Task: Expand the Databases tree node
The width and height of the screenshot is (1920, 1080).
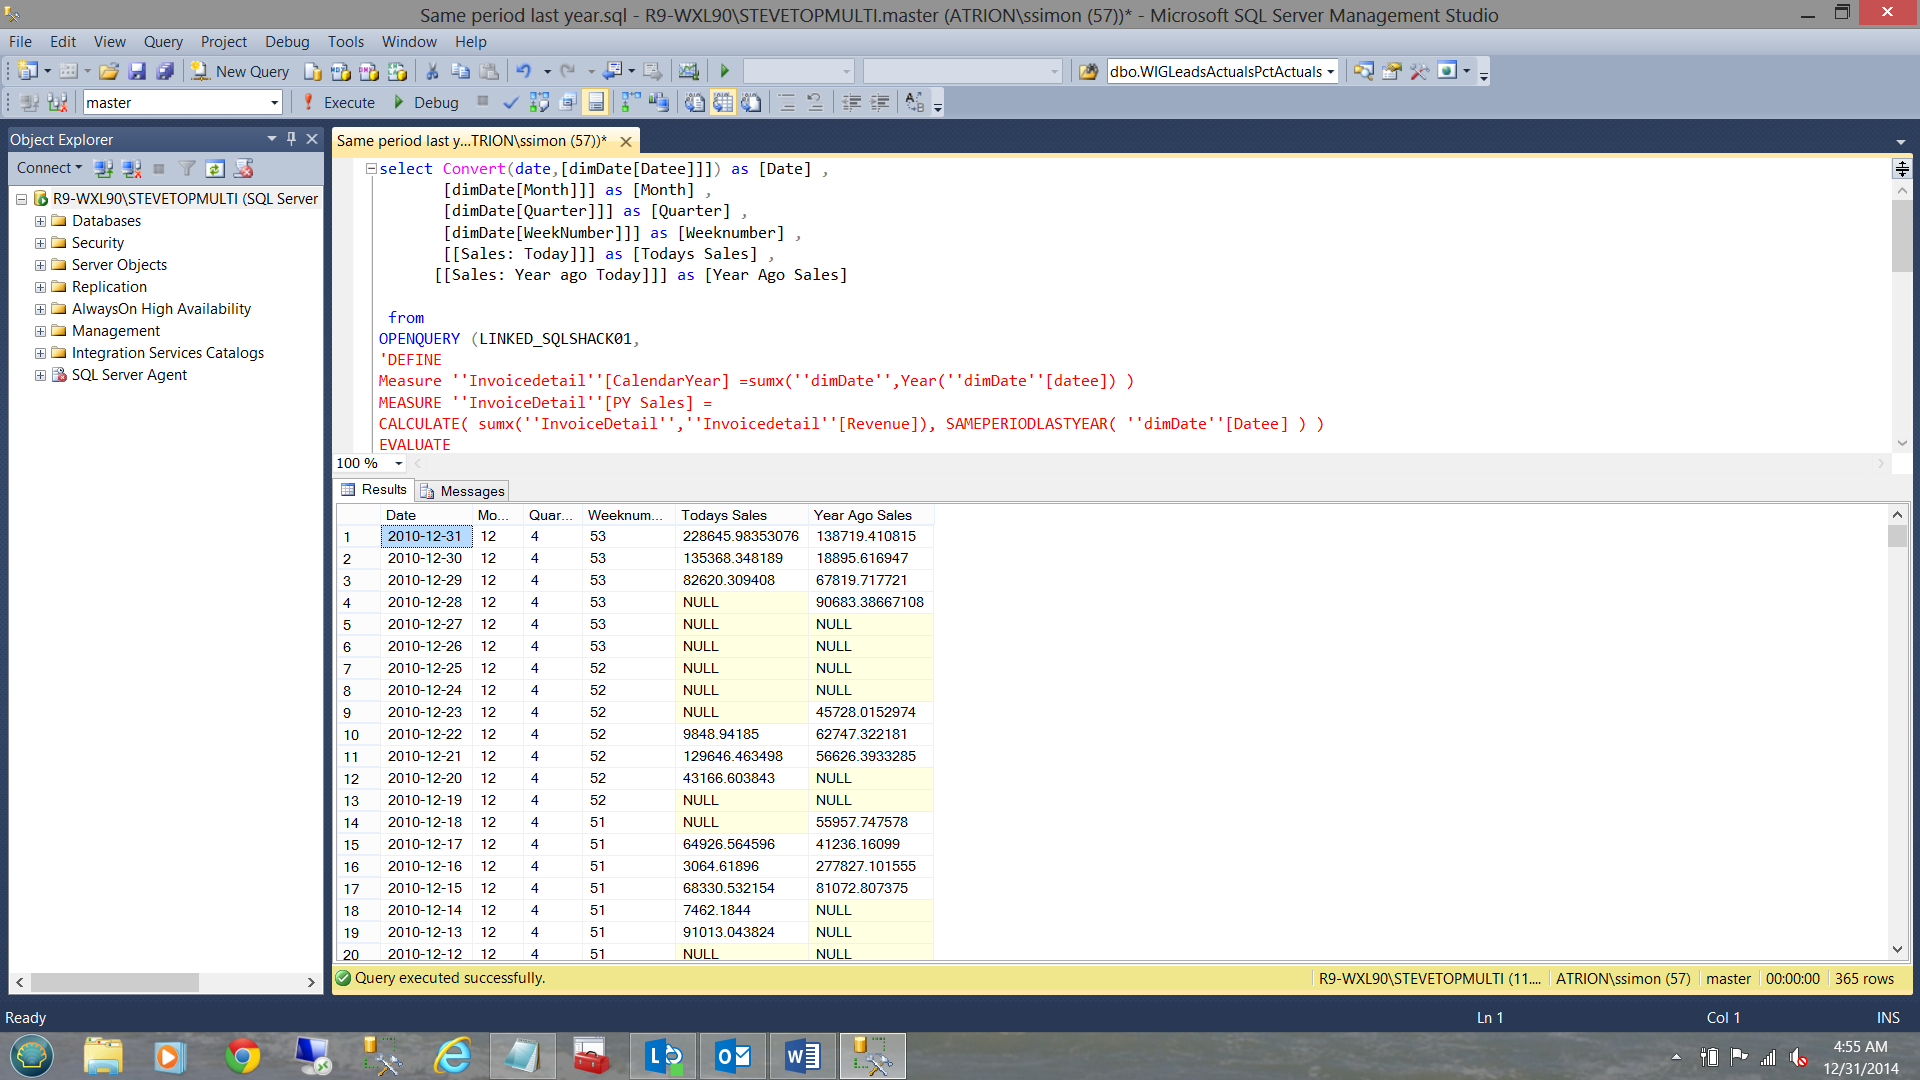Action: 40,221
